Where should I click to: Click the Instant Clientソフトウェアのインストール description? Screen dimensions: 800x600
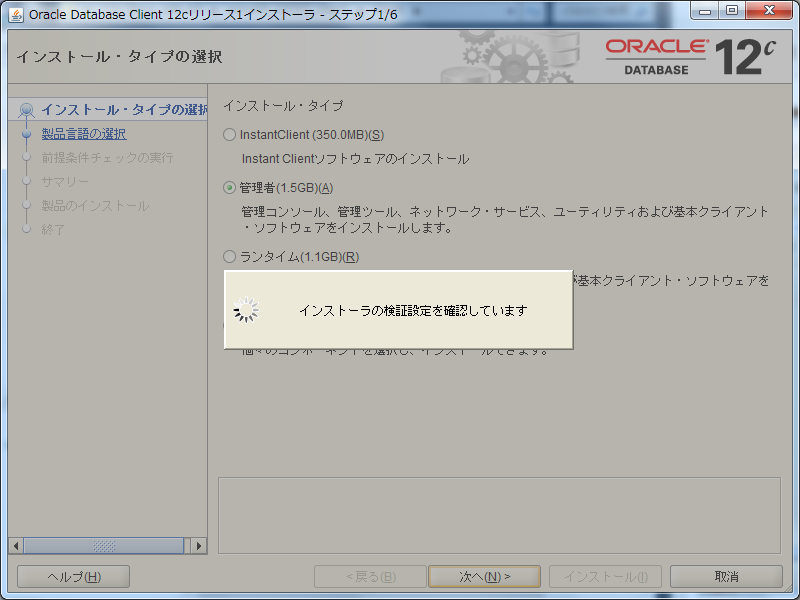tap(355, 159)
